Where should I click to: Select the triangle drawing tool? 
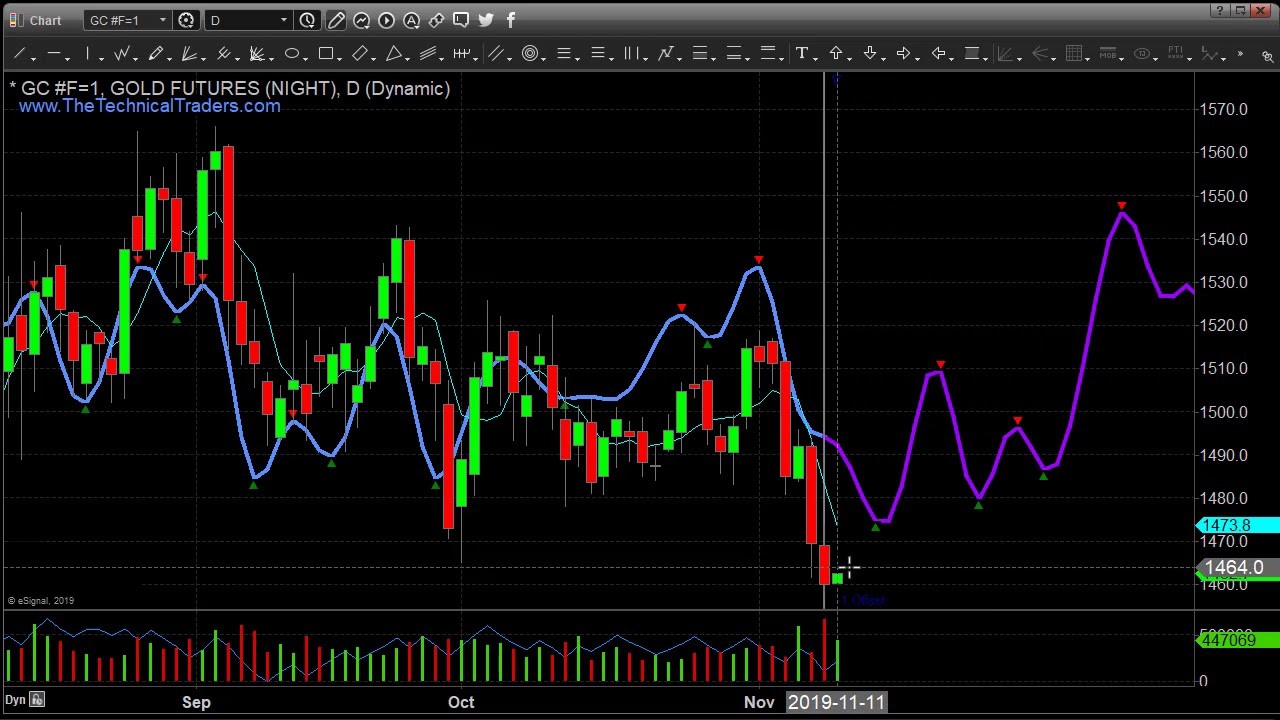pyautogui.click(x=393, y=54)
